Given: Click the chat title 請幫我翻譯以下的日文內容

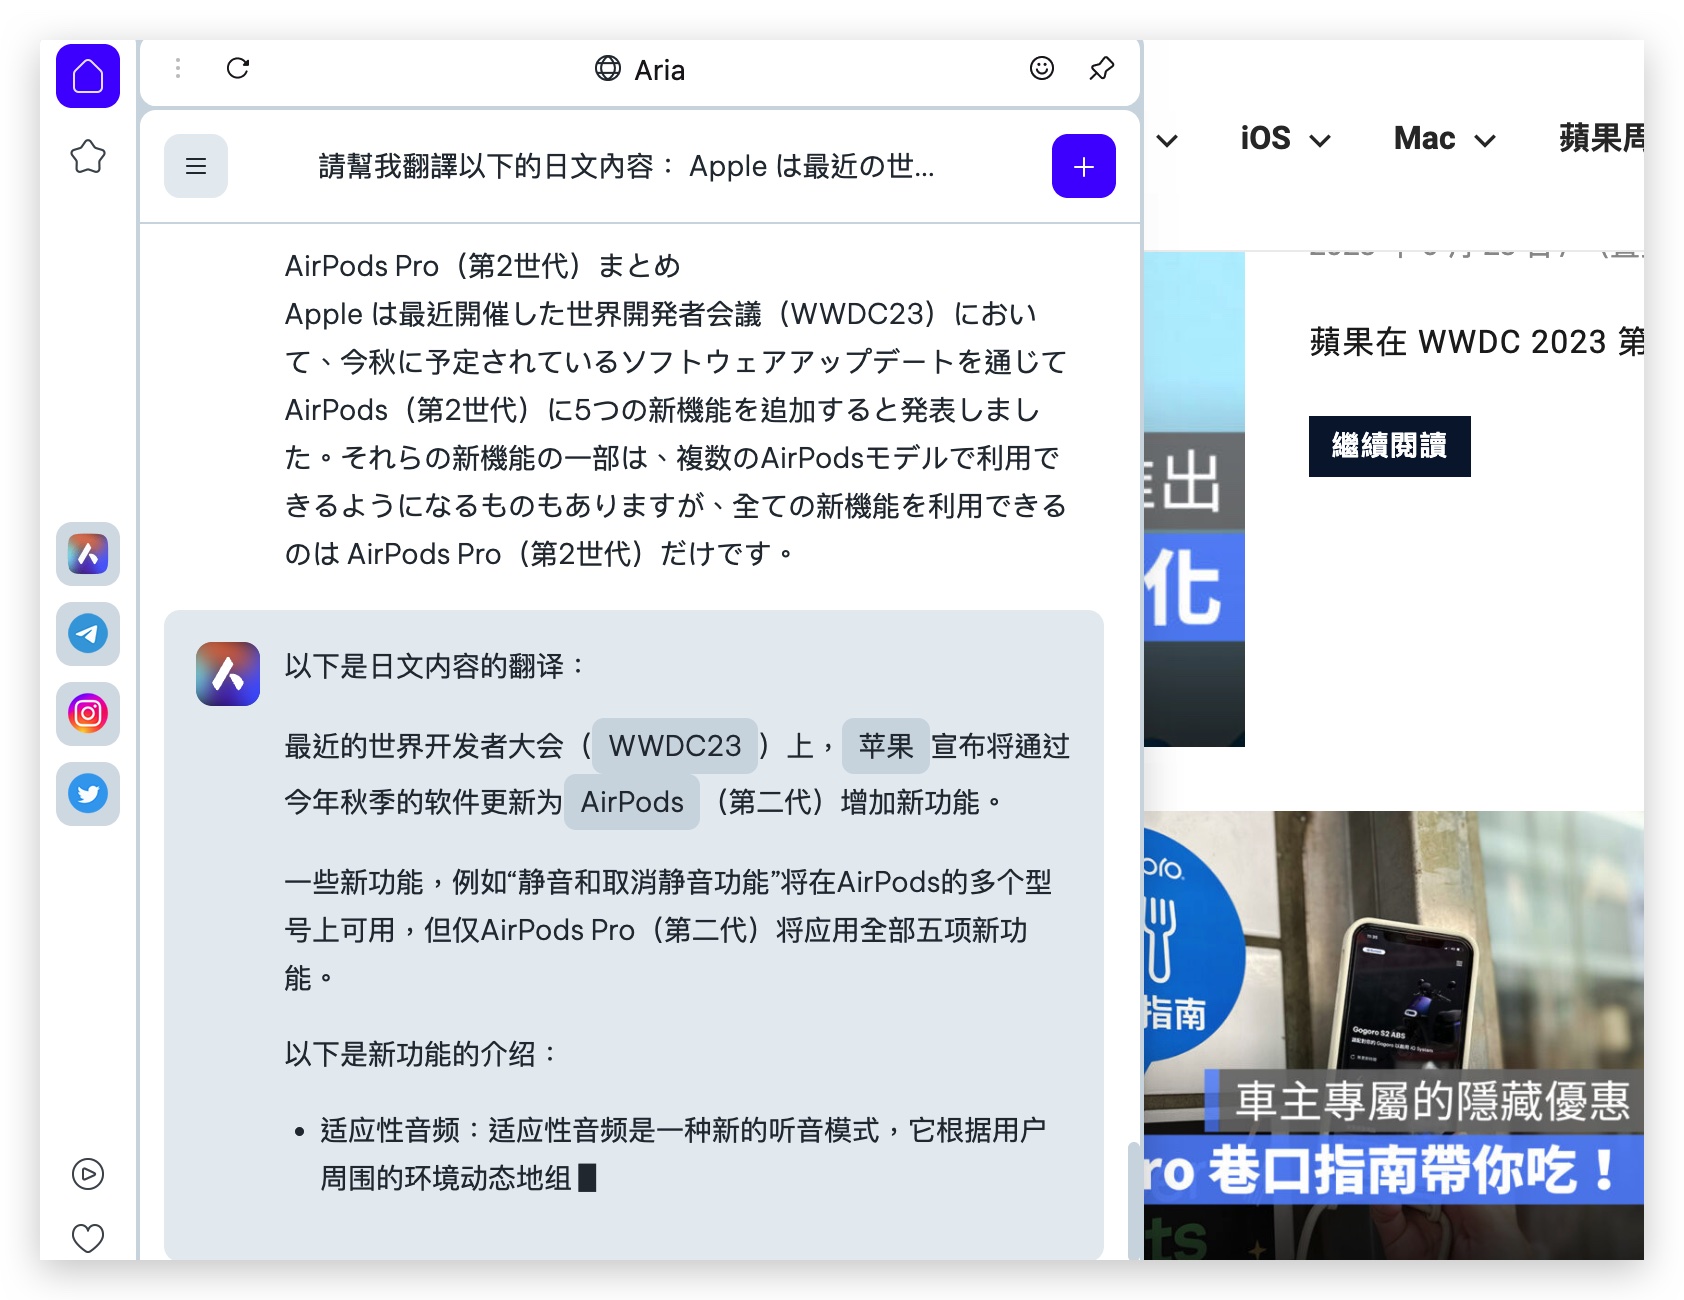Looking at the screenshot, I should (x=626, y=166).
